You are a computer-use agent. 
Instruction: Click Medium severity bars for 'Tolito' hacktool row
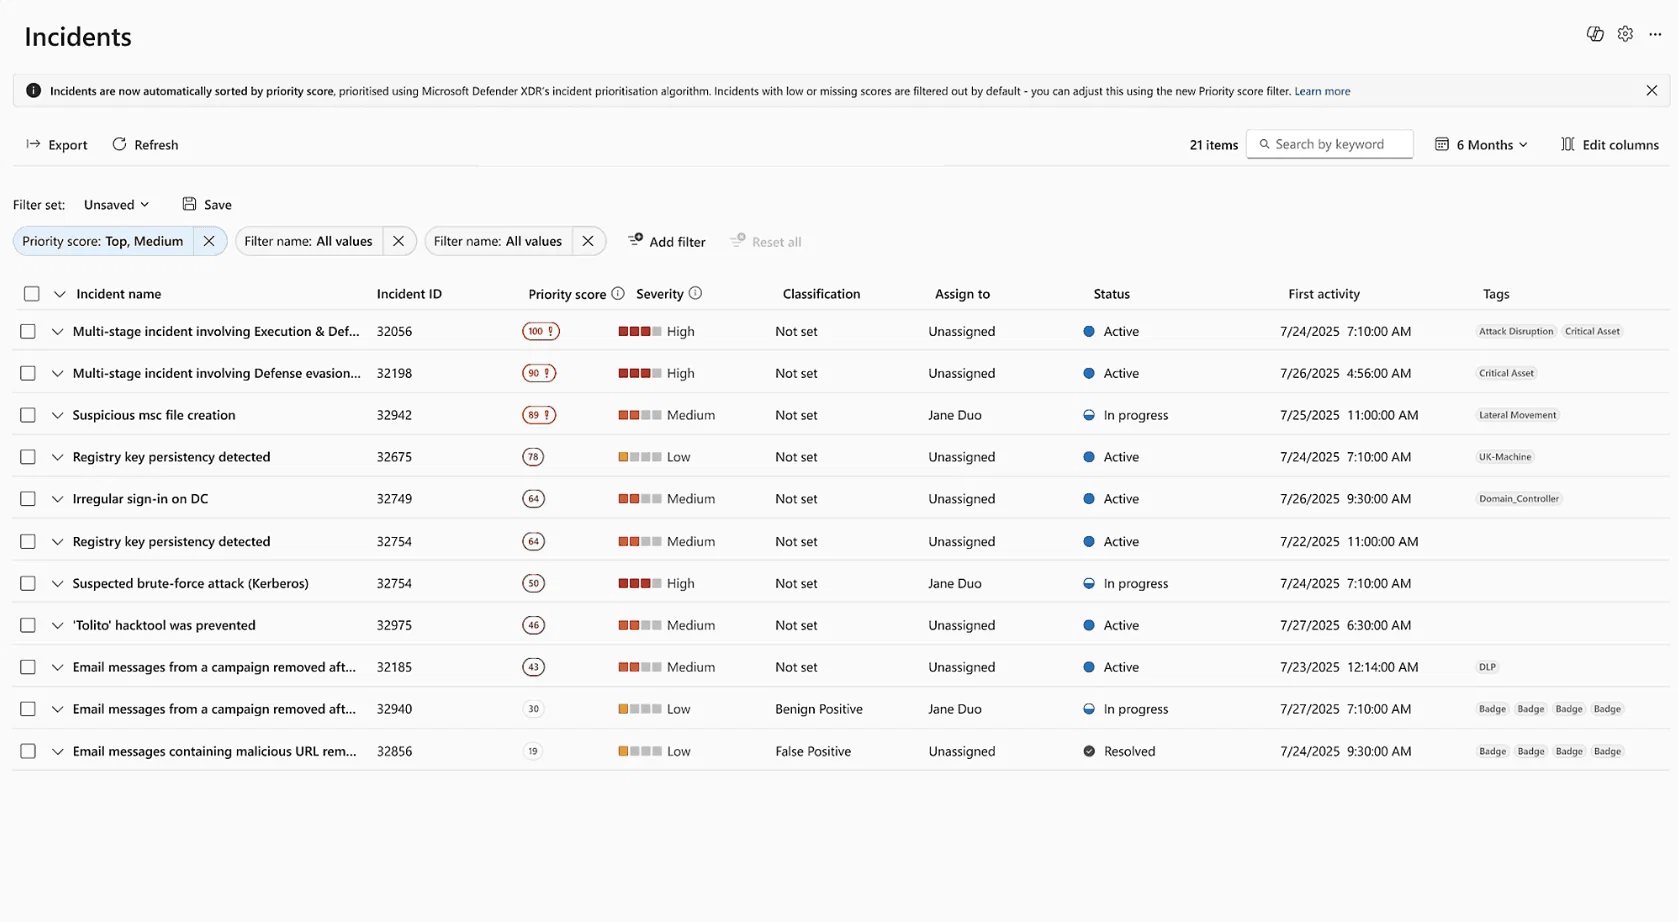click(x=640, y=625)
